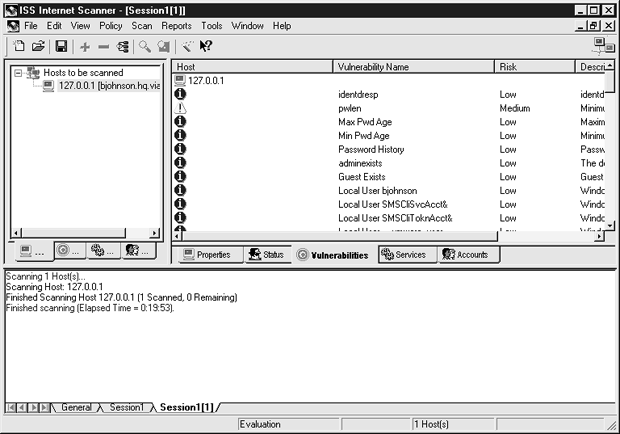The height and width of the screenshot is (434, 620).
Task: Sort by the Risk column header
Action: [x=534, y=66]
